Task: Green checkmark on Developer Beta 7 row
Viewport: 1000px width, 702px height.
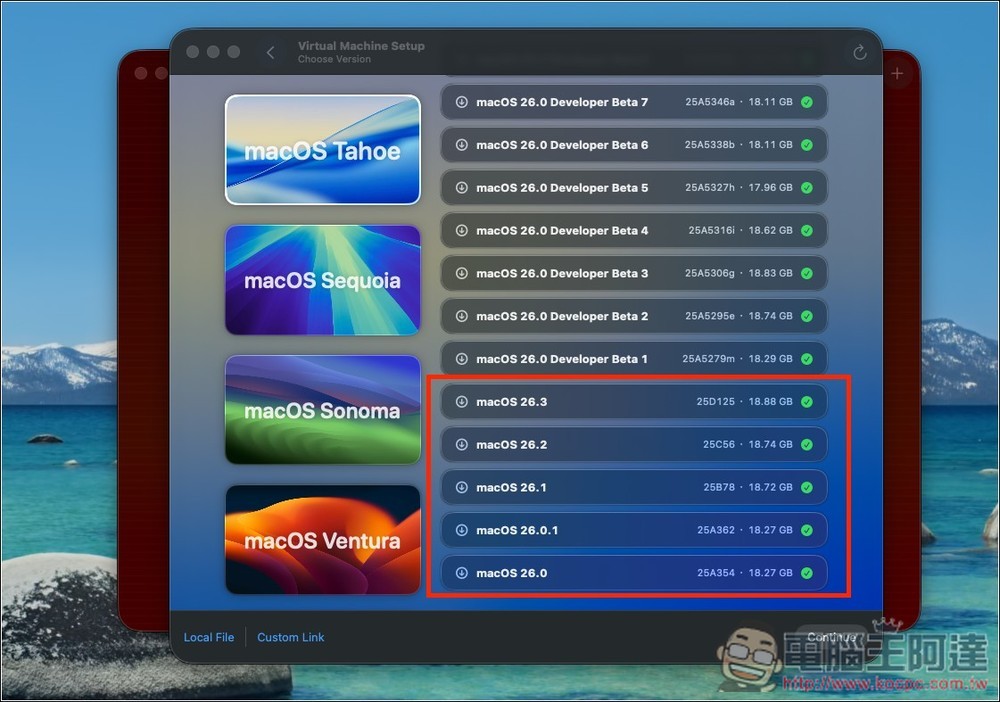Action: pyautogui.click(x=807, y=102)
